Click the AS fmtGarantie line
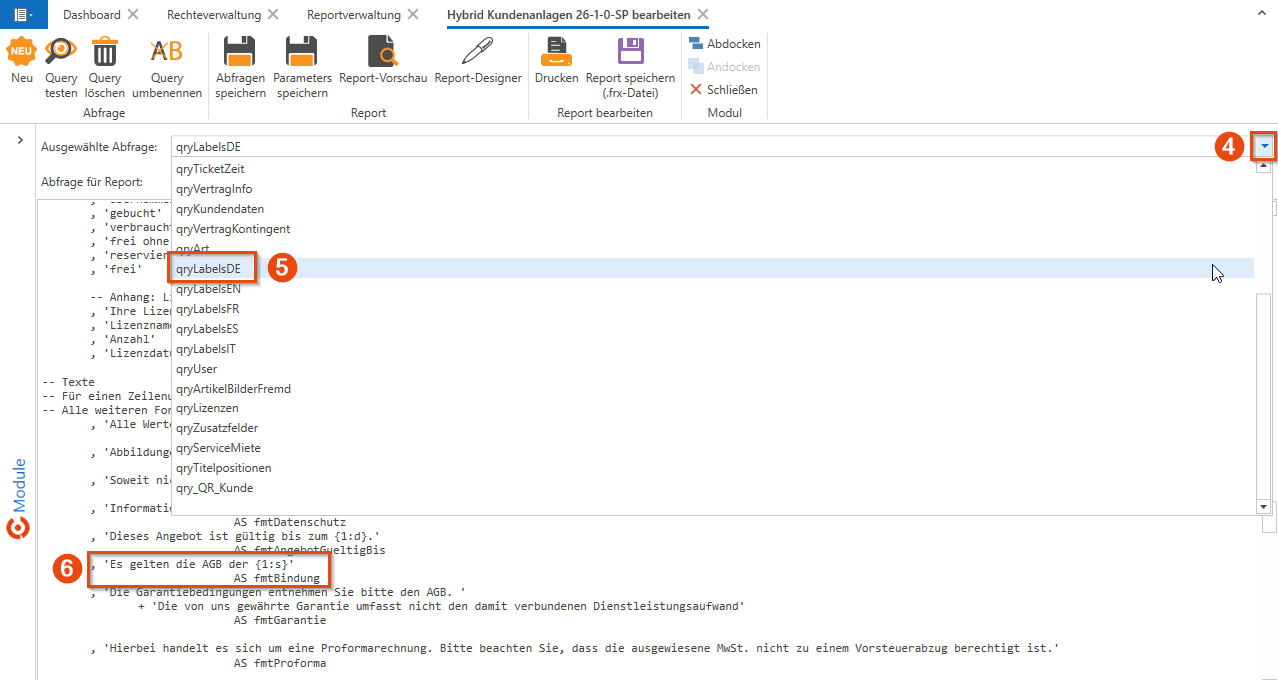The width and height of the screenshot is (1278, 680). pos(279,620)
